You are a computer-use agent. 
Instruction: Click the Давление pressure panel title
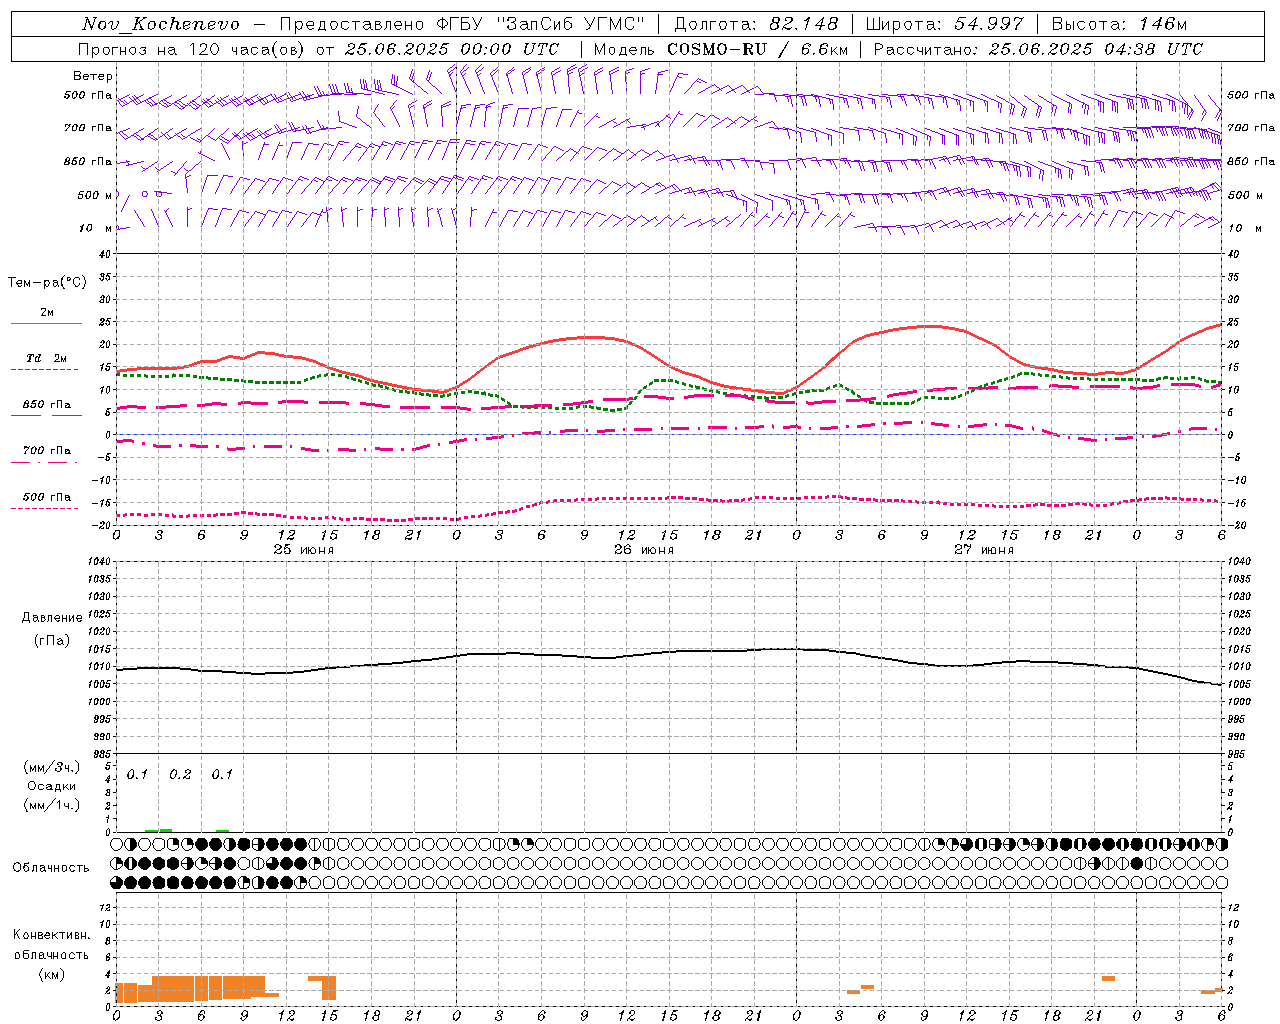pyautogui.click(x=52, y=618)
